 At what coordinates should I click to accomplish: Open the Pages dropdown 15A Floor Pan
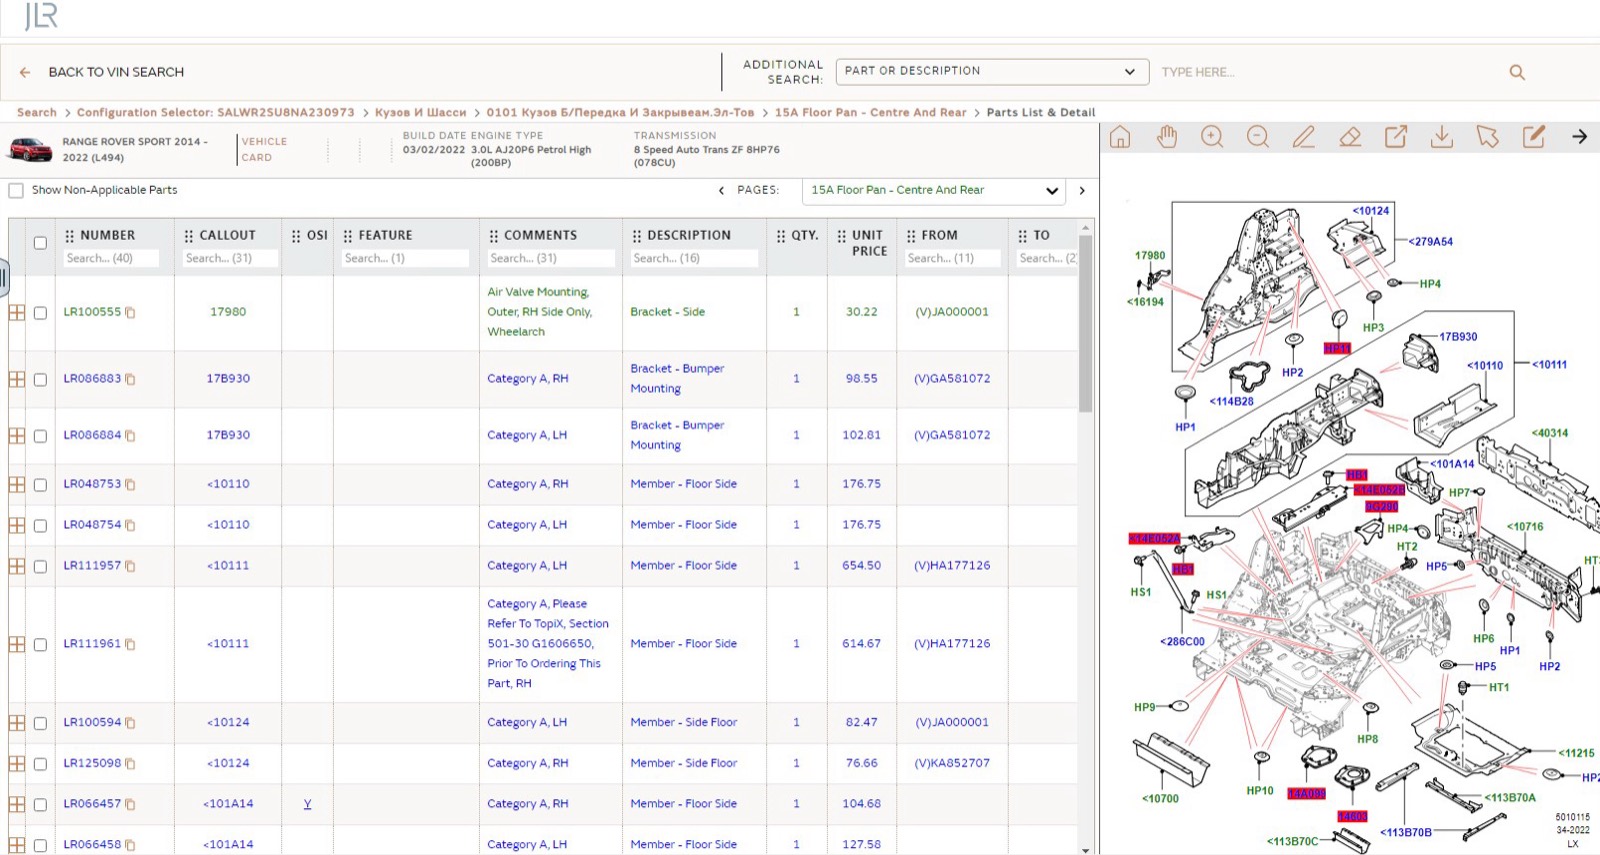pos(934,190)
